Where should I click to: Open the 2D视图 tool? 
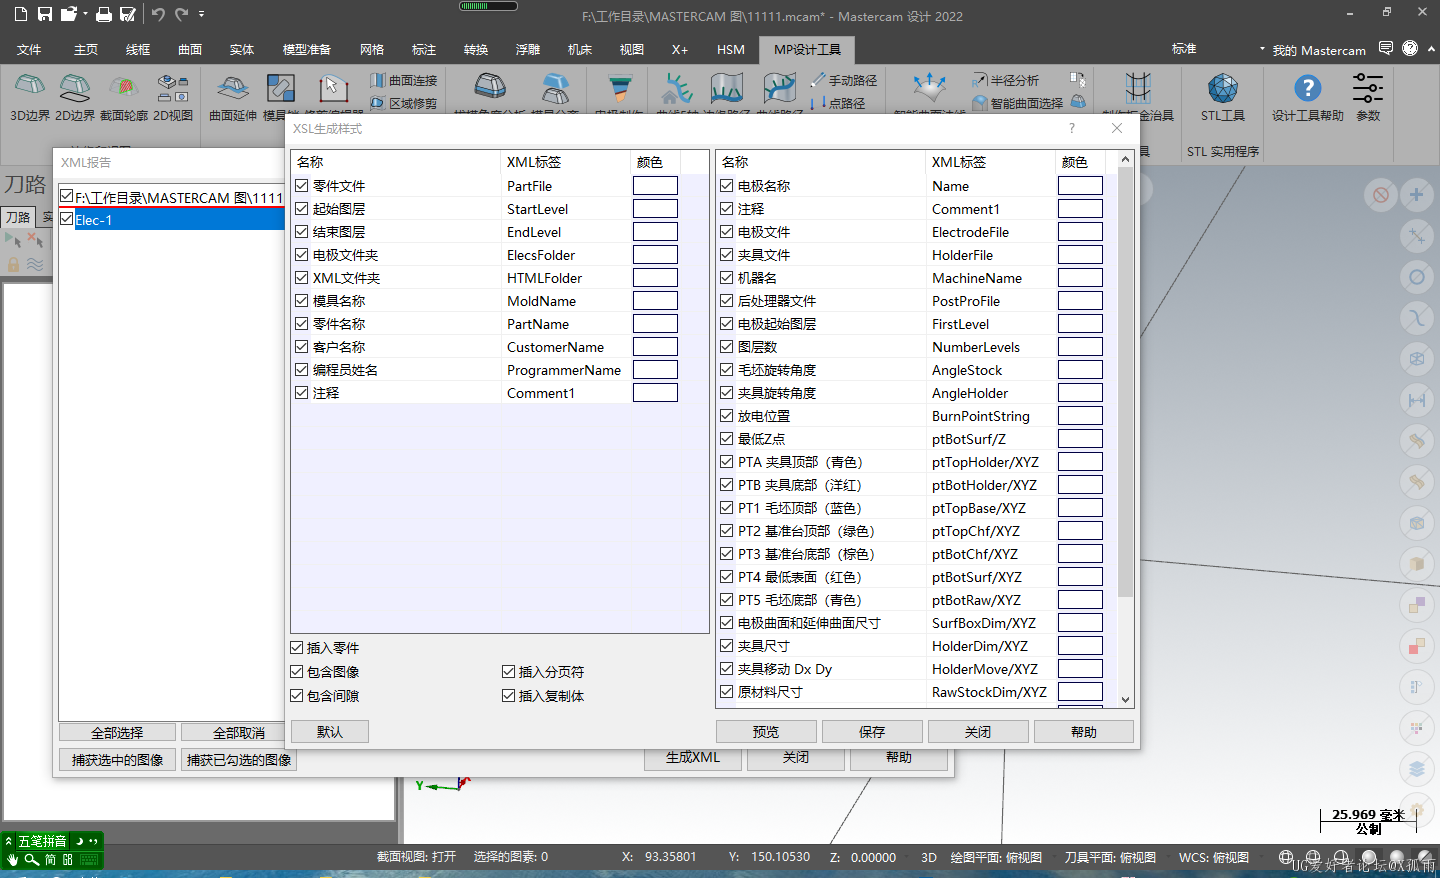[x=173, y=98]
